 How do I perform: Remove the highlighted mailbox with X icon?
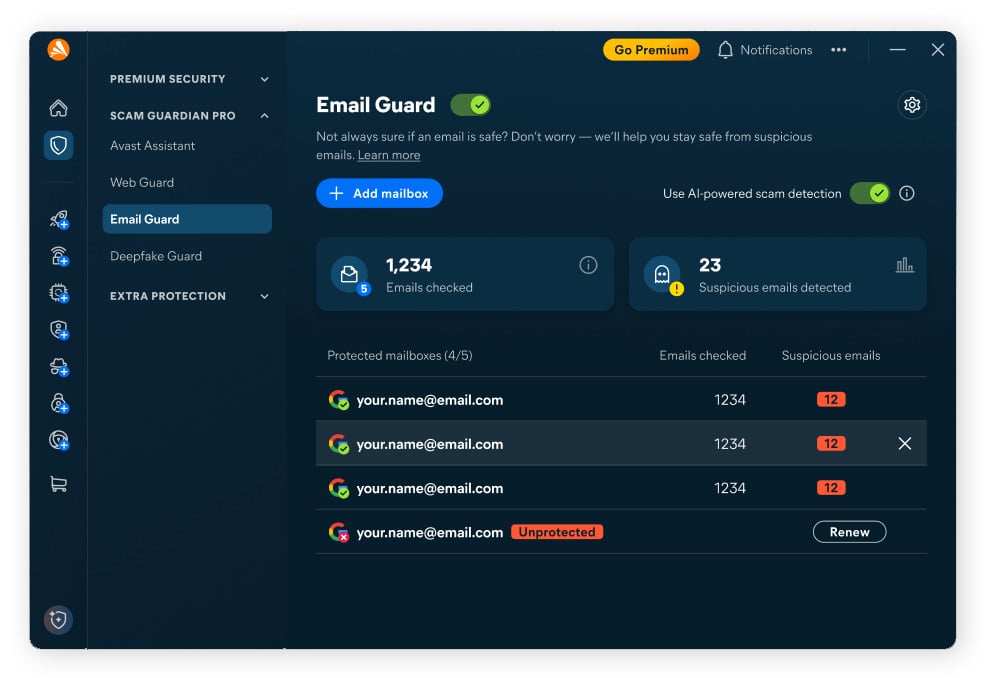pyautogui.click(x=904, y=443)
